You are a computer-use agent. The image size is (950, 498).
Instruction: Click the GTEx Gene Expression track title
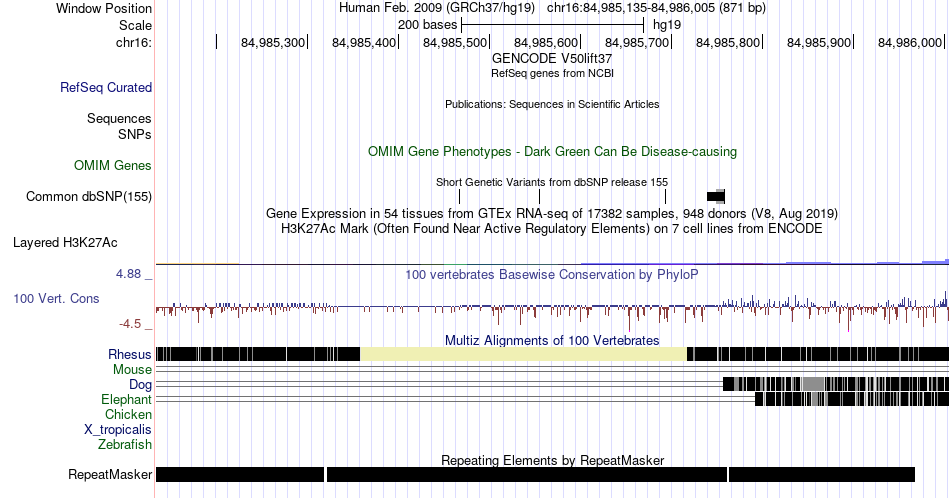[552, 213]
